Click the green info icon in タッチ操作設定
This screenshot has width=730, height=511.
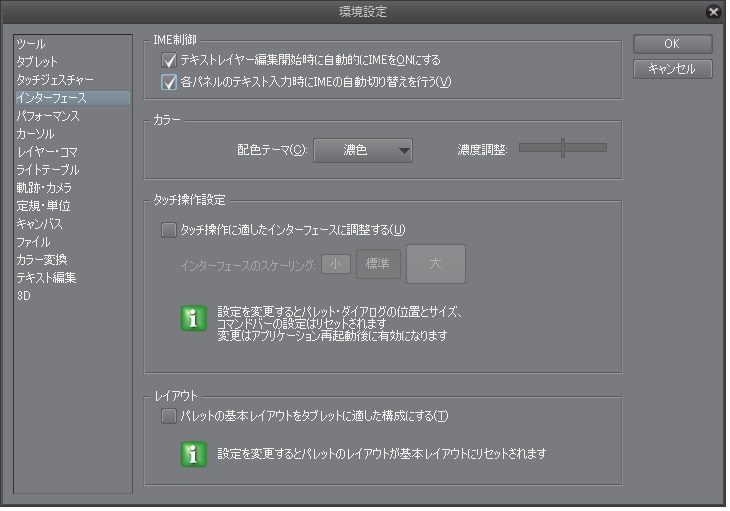[x=194, y=318]
